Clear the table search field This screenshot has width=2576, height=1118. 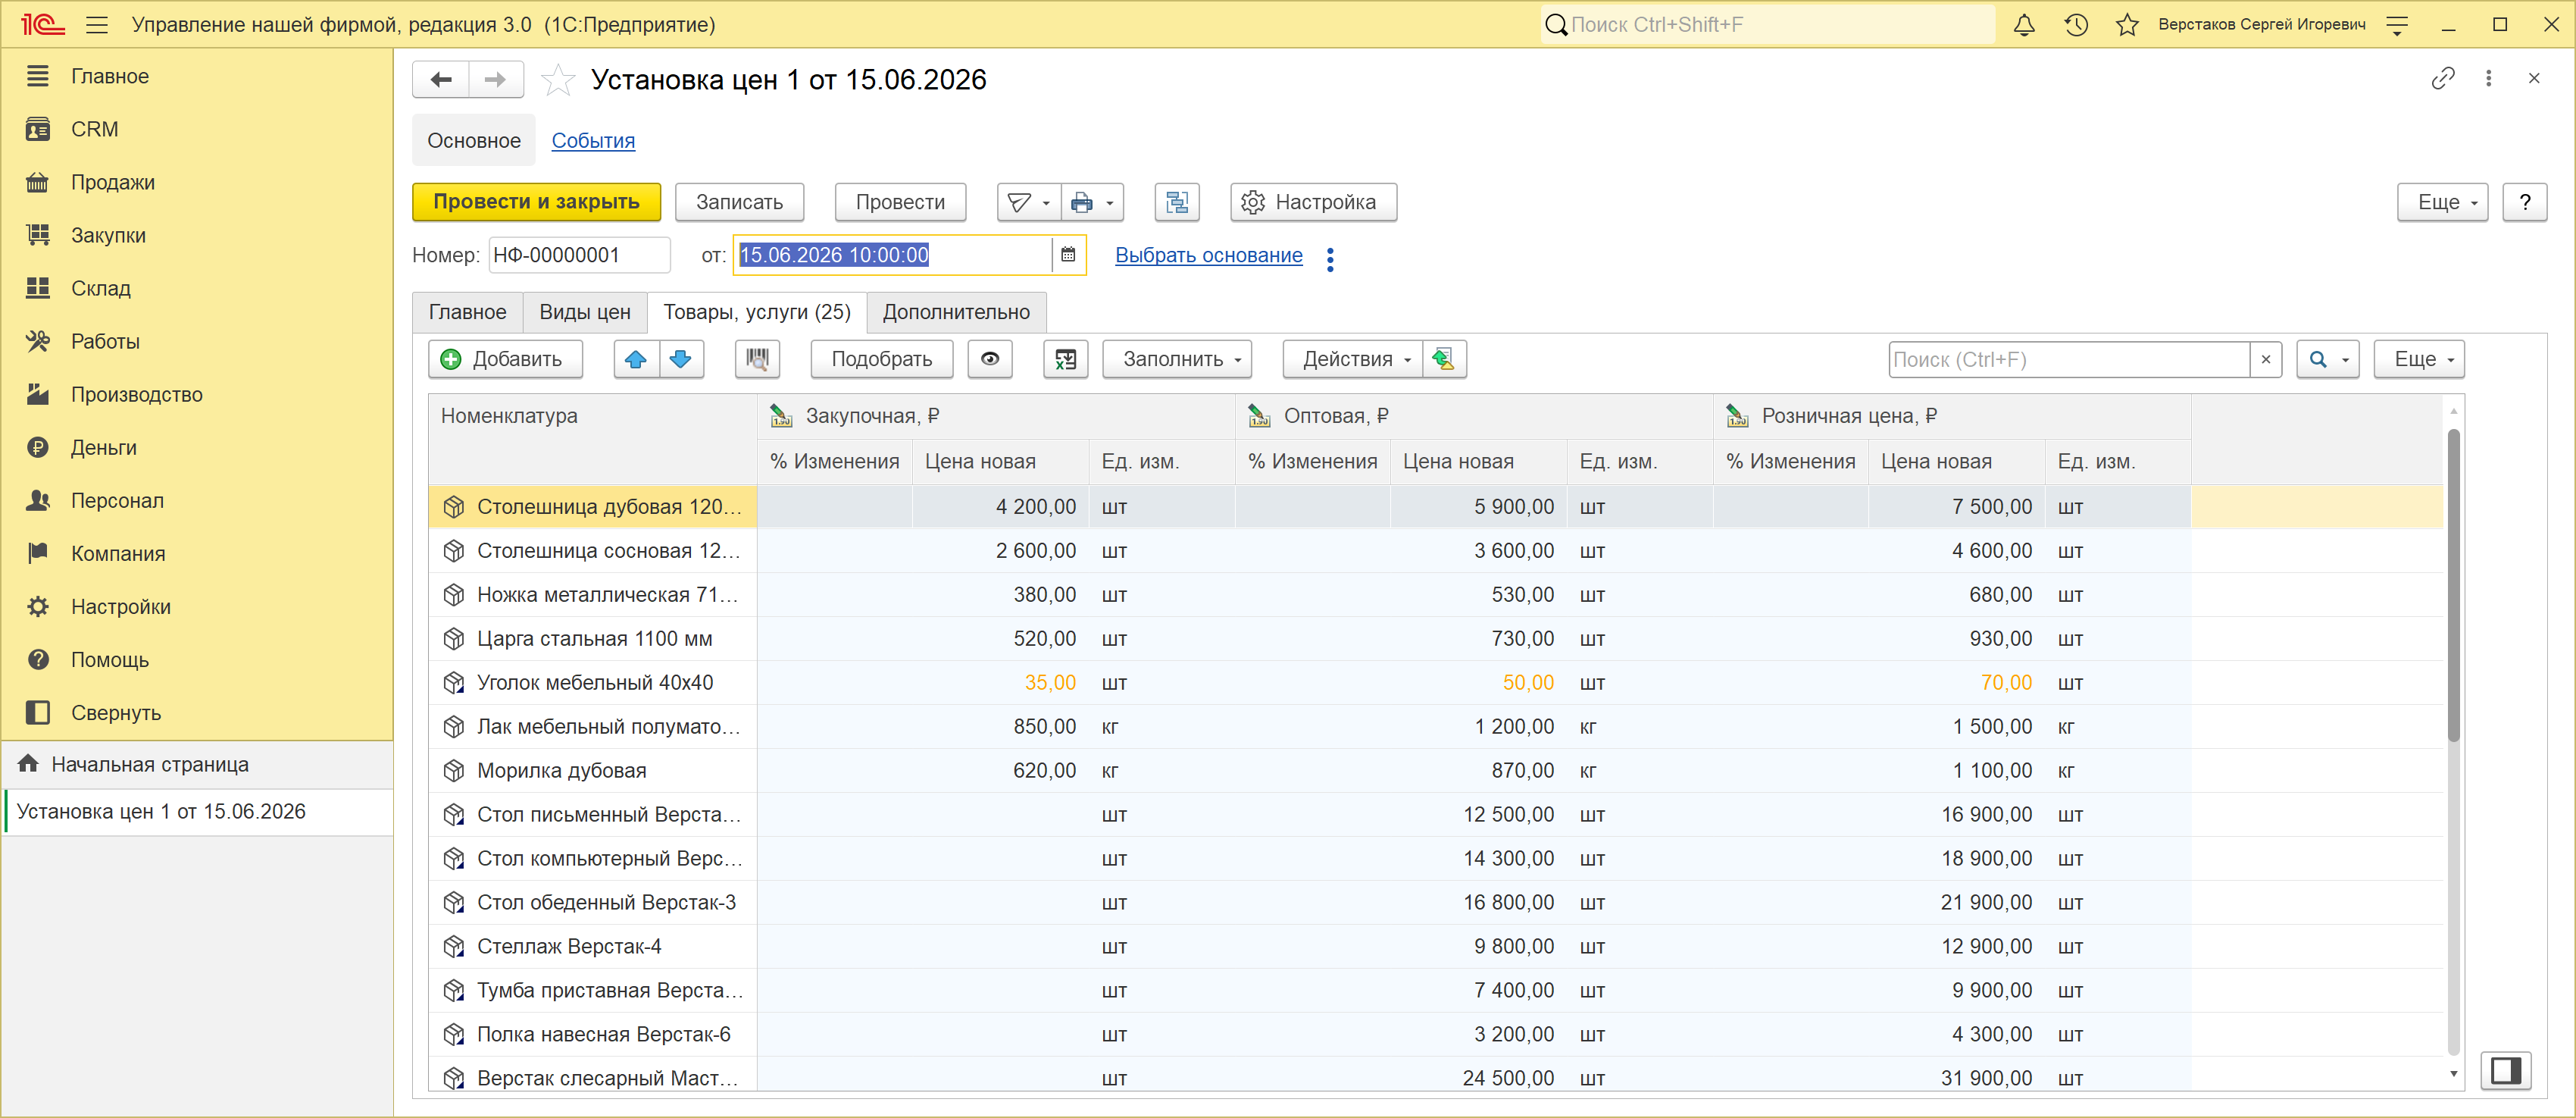2266,360
